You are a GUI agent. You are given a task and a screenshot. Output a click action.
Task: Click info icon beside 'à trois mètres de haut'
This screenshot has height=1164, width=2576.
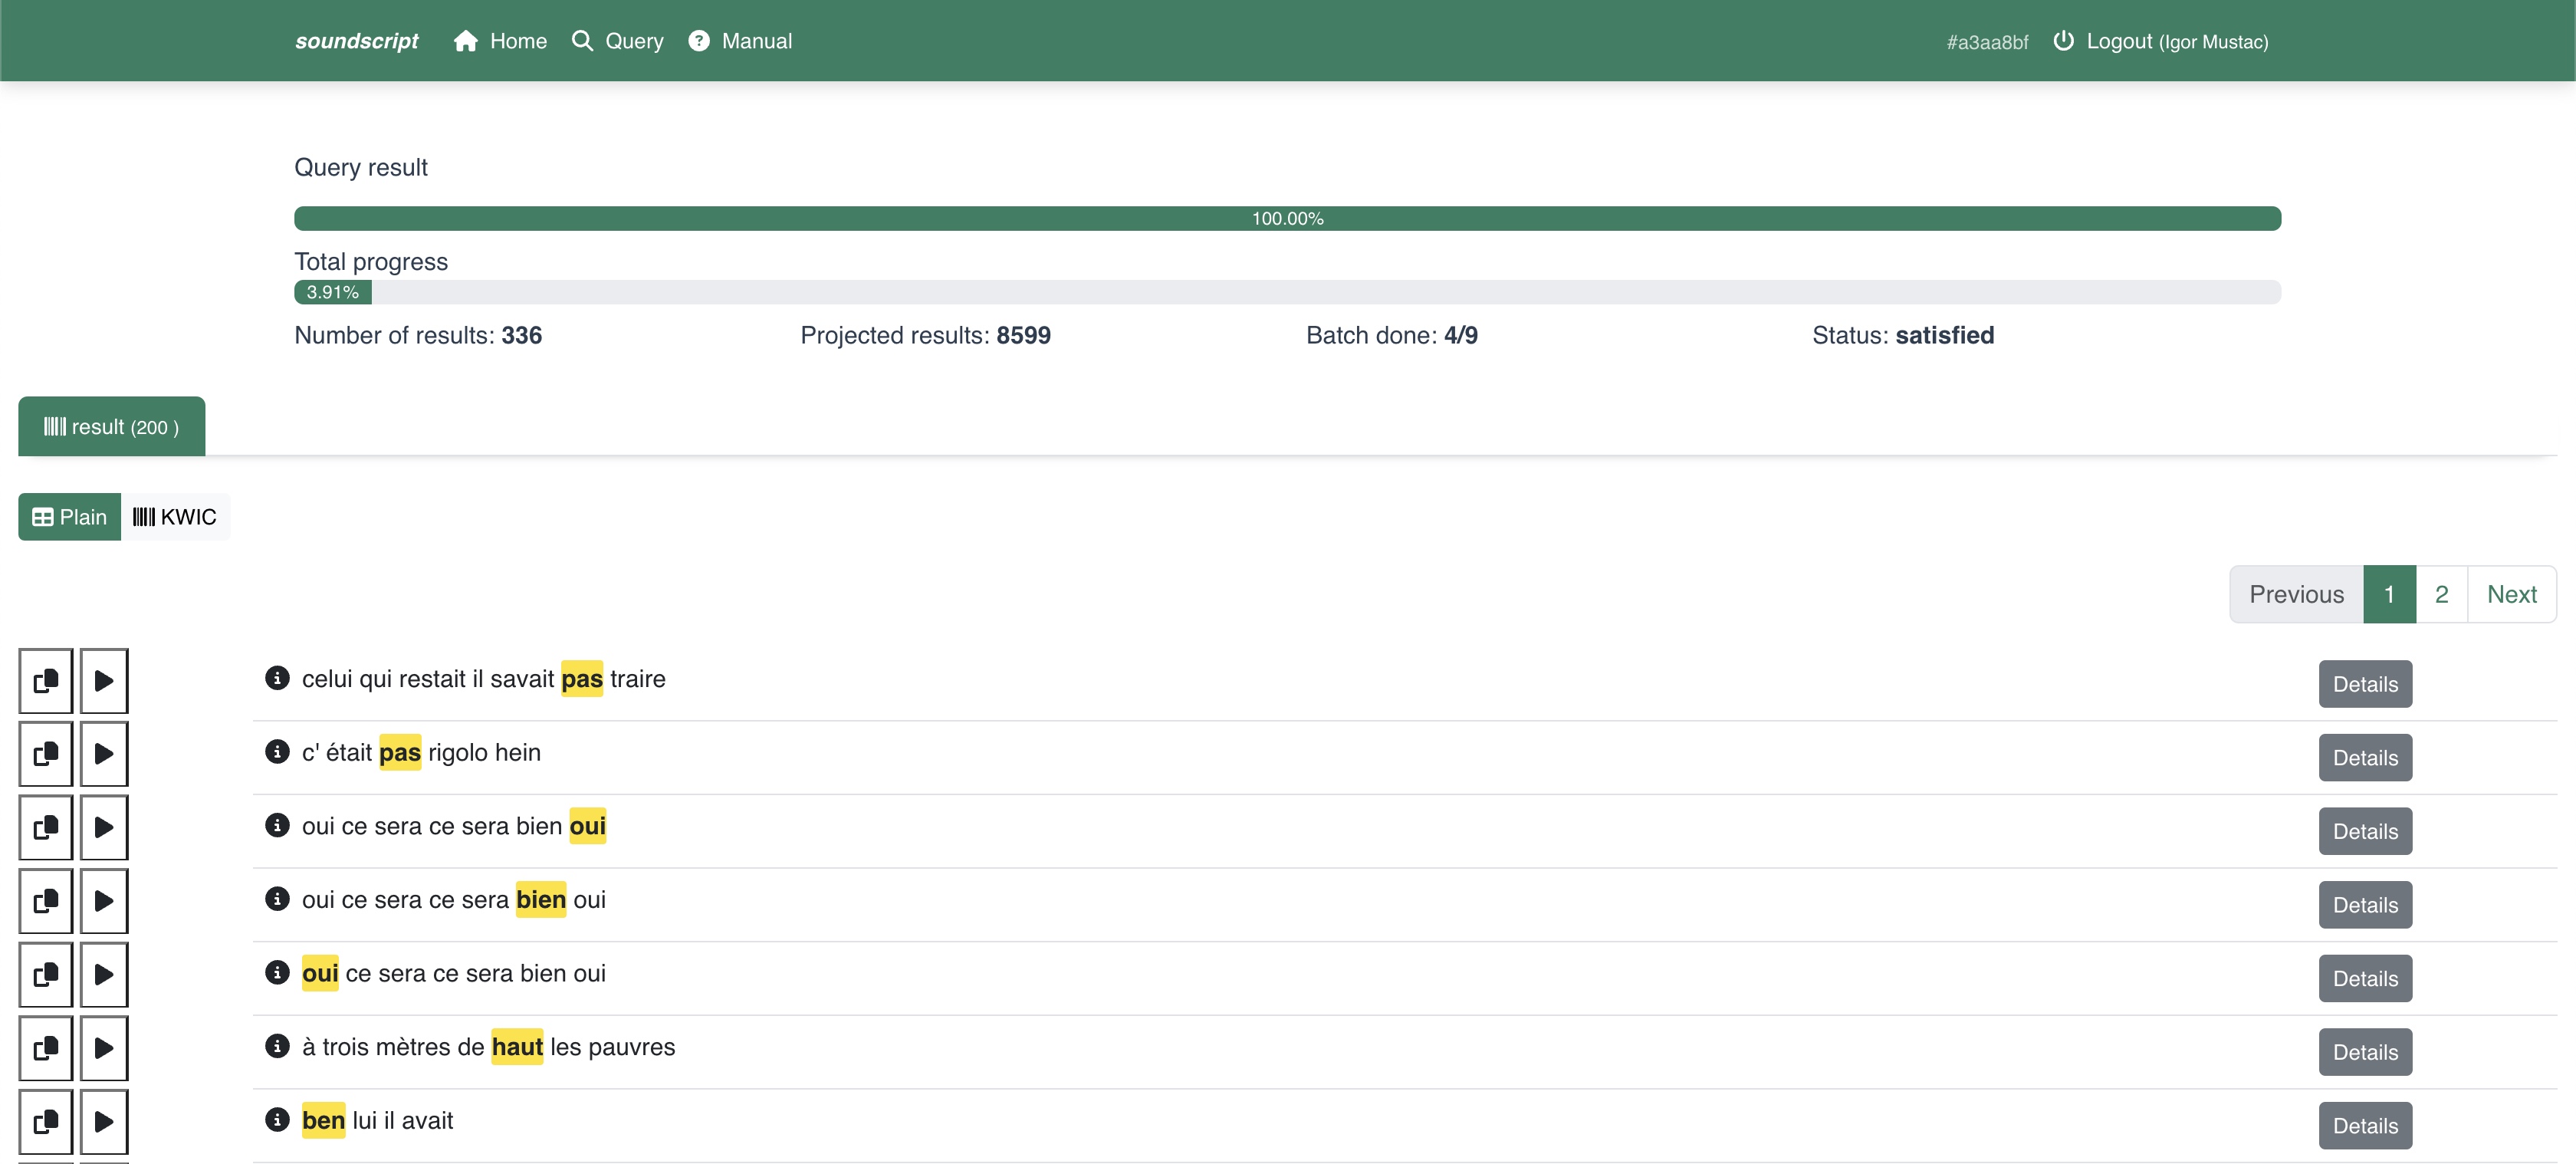click(x=277, y=1046)
